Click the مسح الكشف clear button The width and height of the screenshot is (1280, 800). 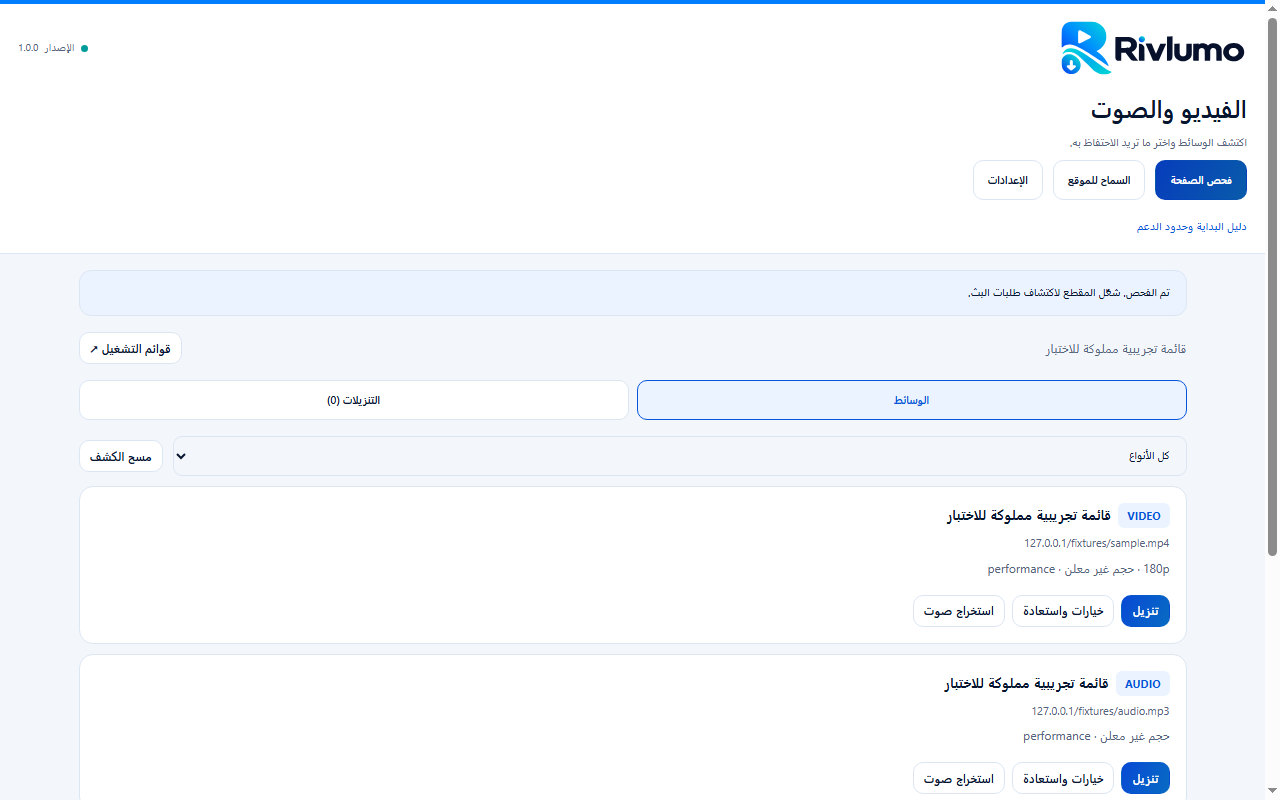click(x=121, y=456)
